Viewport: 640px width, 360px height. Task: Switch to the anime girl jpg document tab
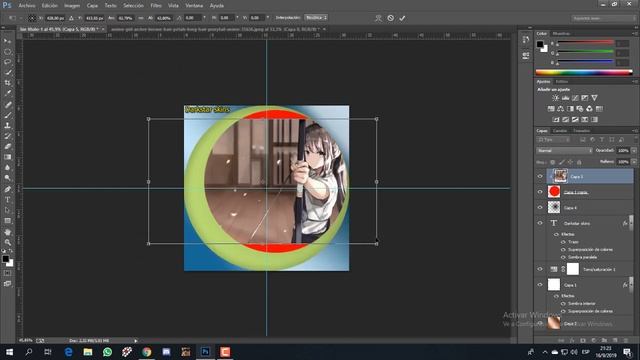coord(216,29)
